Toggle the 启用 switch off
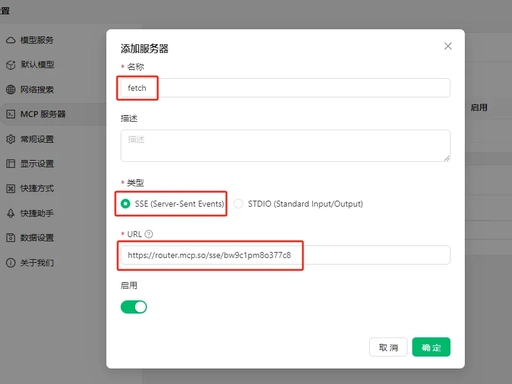This screenshot has height=384, width=512. tap(134, 307)
